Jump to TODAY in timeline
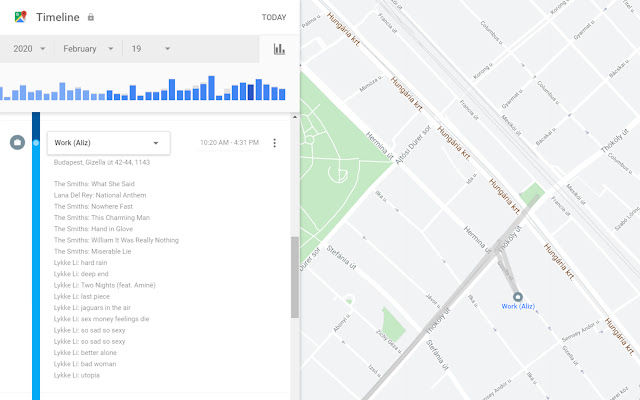The width and height of the screenshot is (640, 400). click(274, 17)
